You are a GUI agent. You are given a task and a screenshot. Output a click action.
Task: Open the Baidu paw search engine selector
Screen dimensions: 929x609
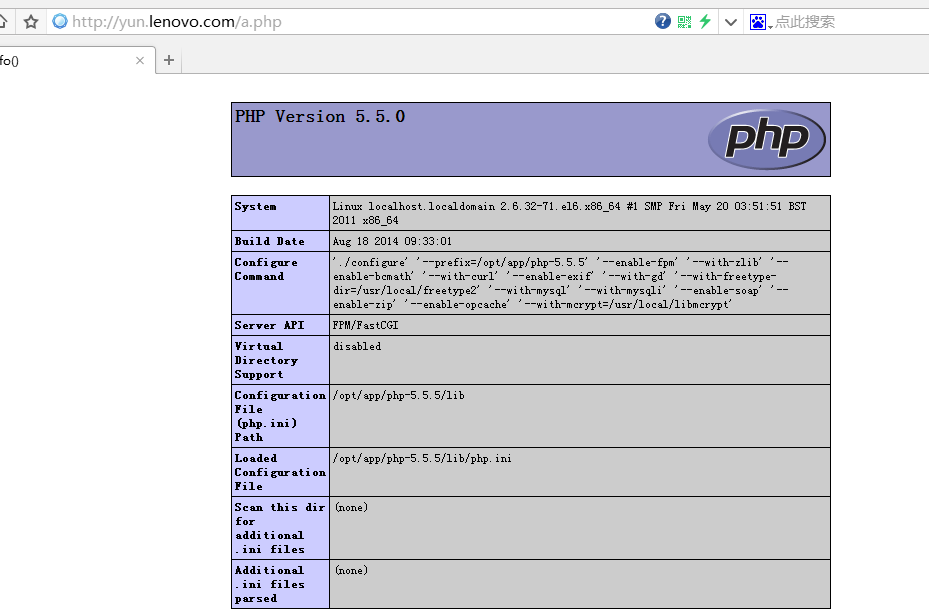click(x=760, y=22)
